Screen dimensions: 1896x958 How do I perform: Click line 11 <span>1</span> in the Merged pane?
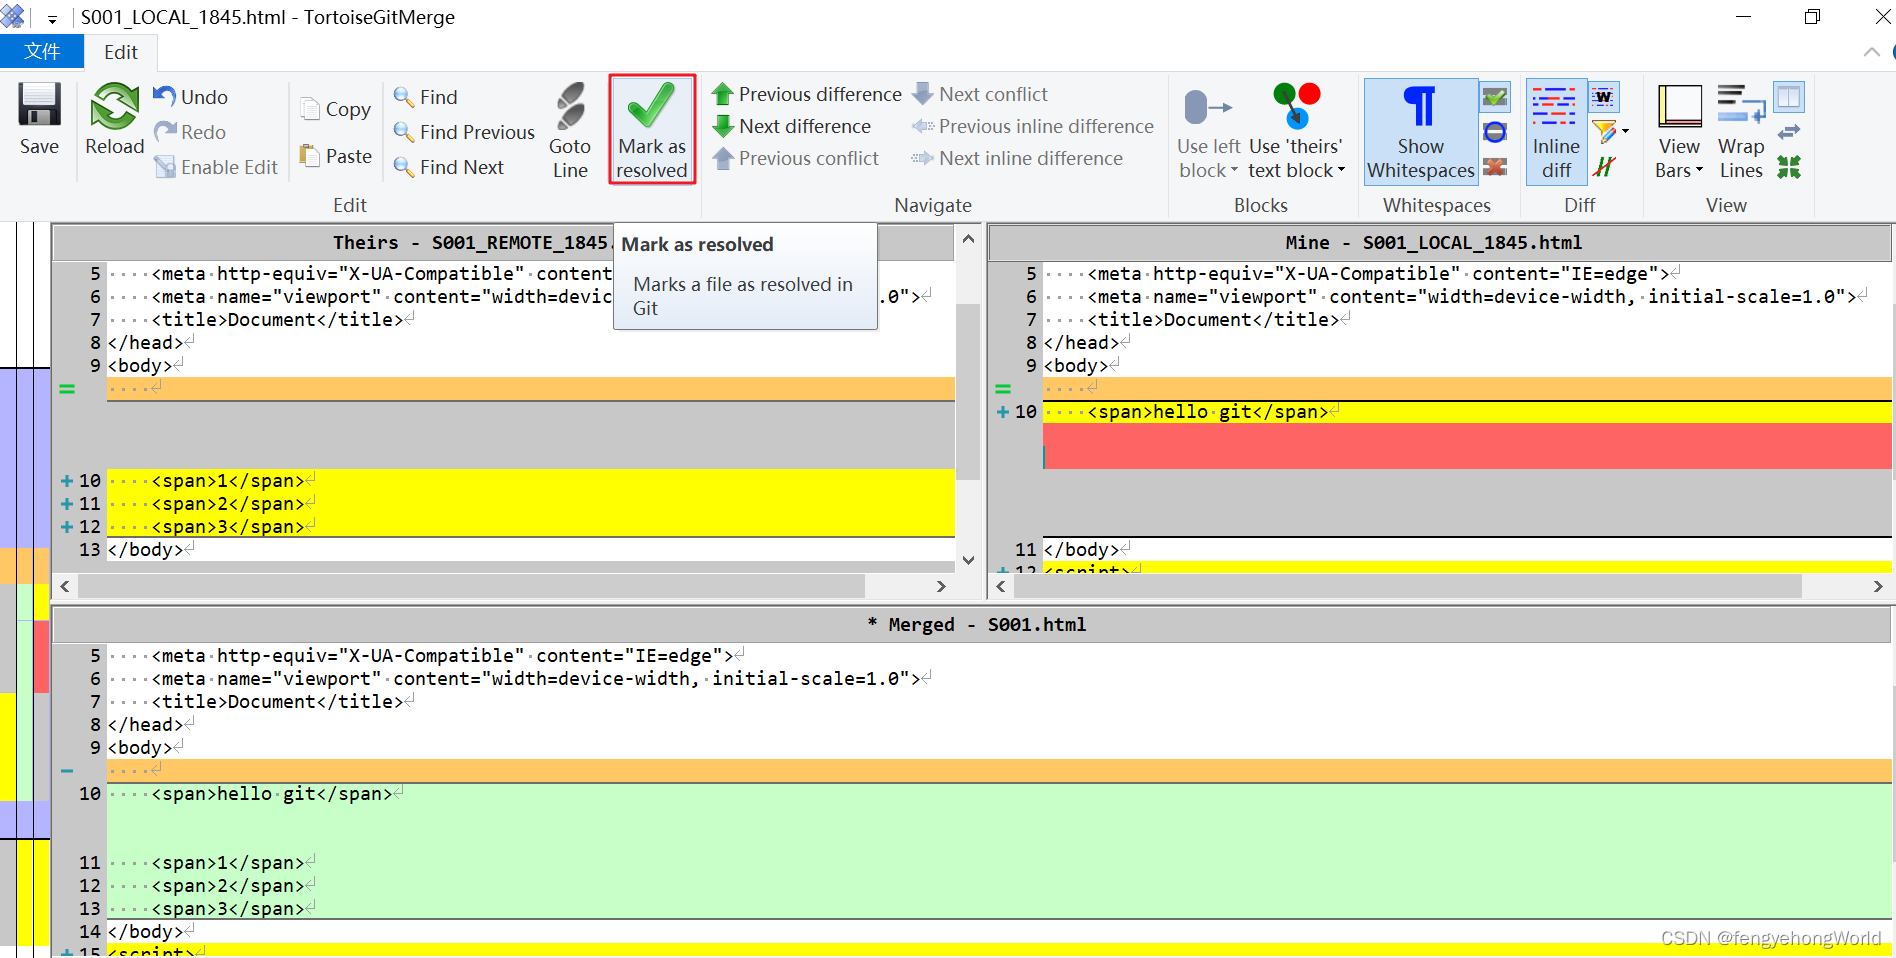point(999,863)
